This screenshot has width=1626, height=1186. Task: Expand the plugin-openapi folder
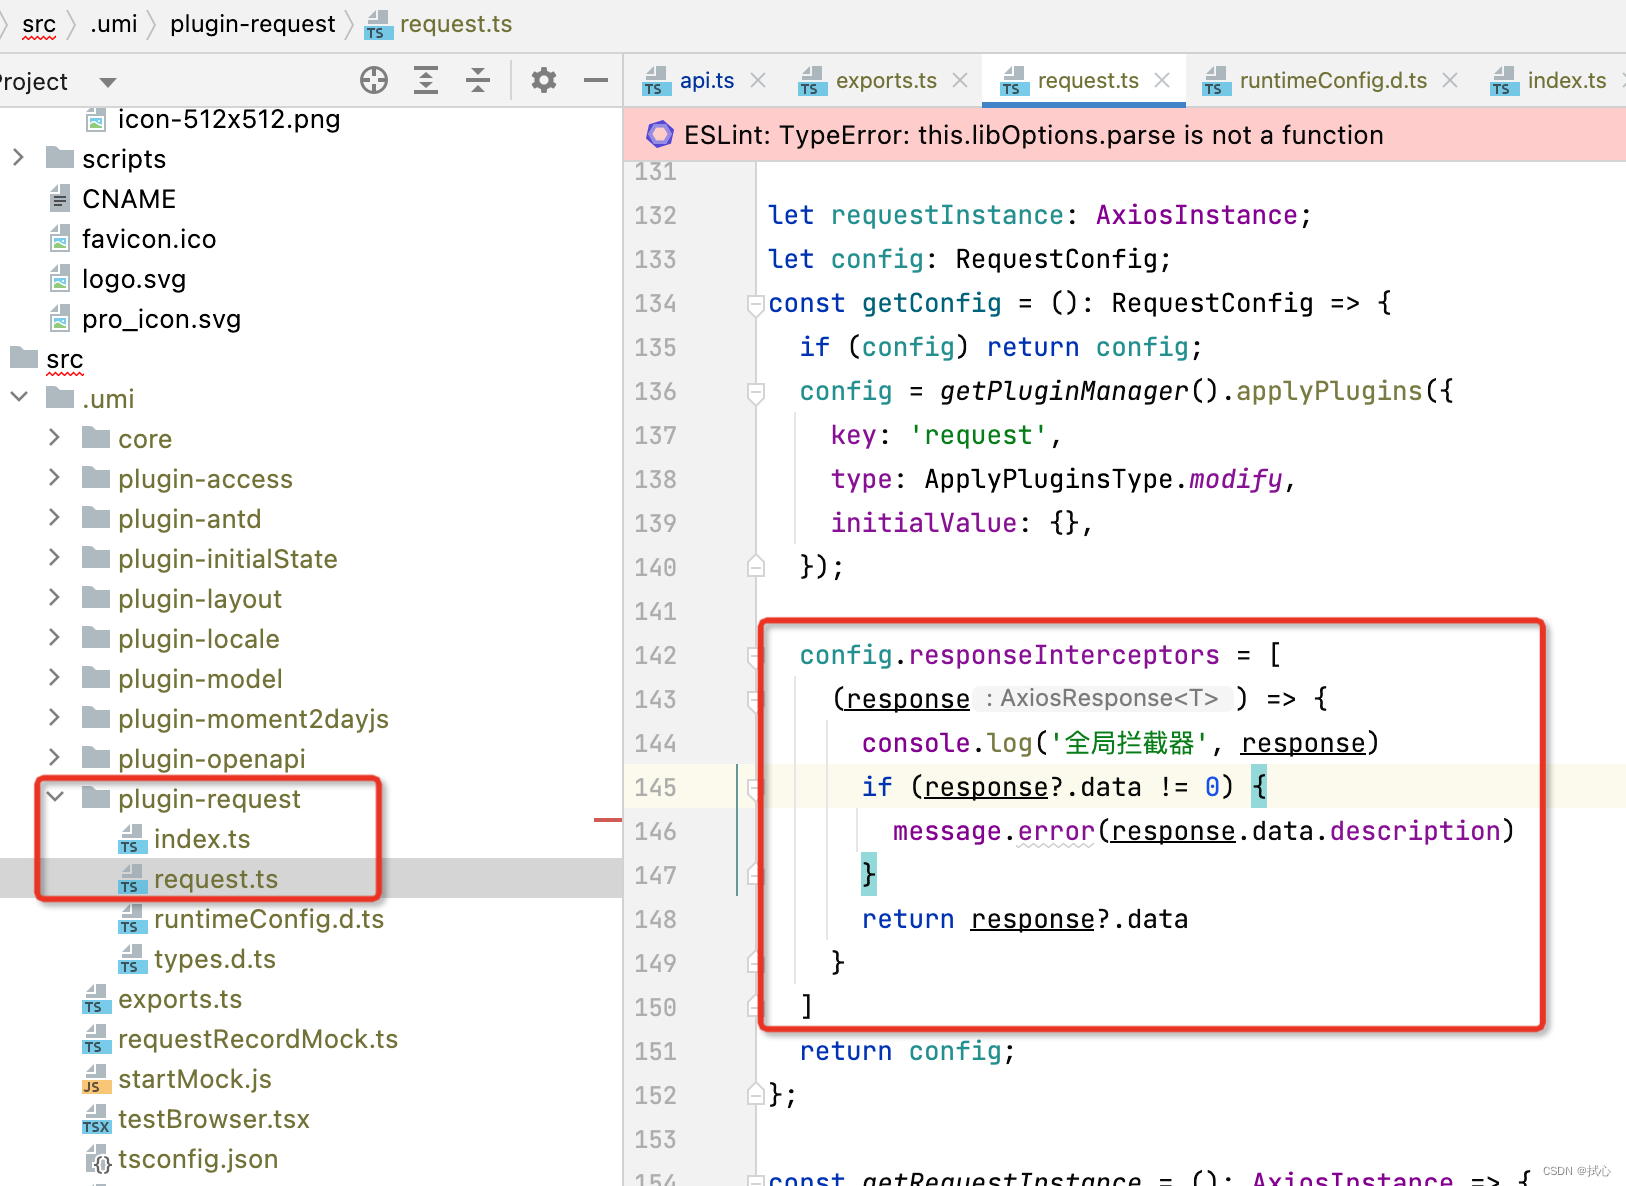54,757
